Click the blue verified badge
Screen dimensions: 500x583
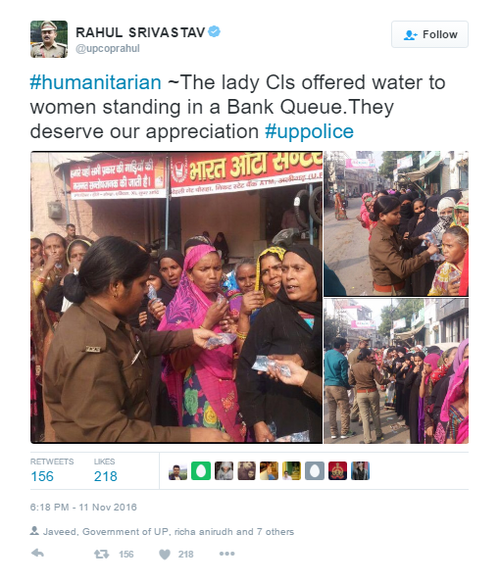click(214, 32)
